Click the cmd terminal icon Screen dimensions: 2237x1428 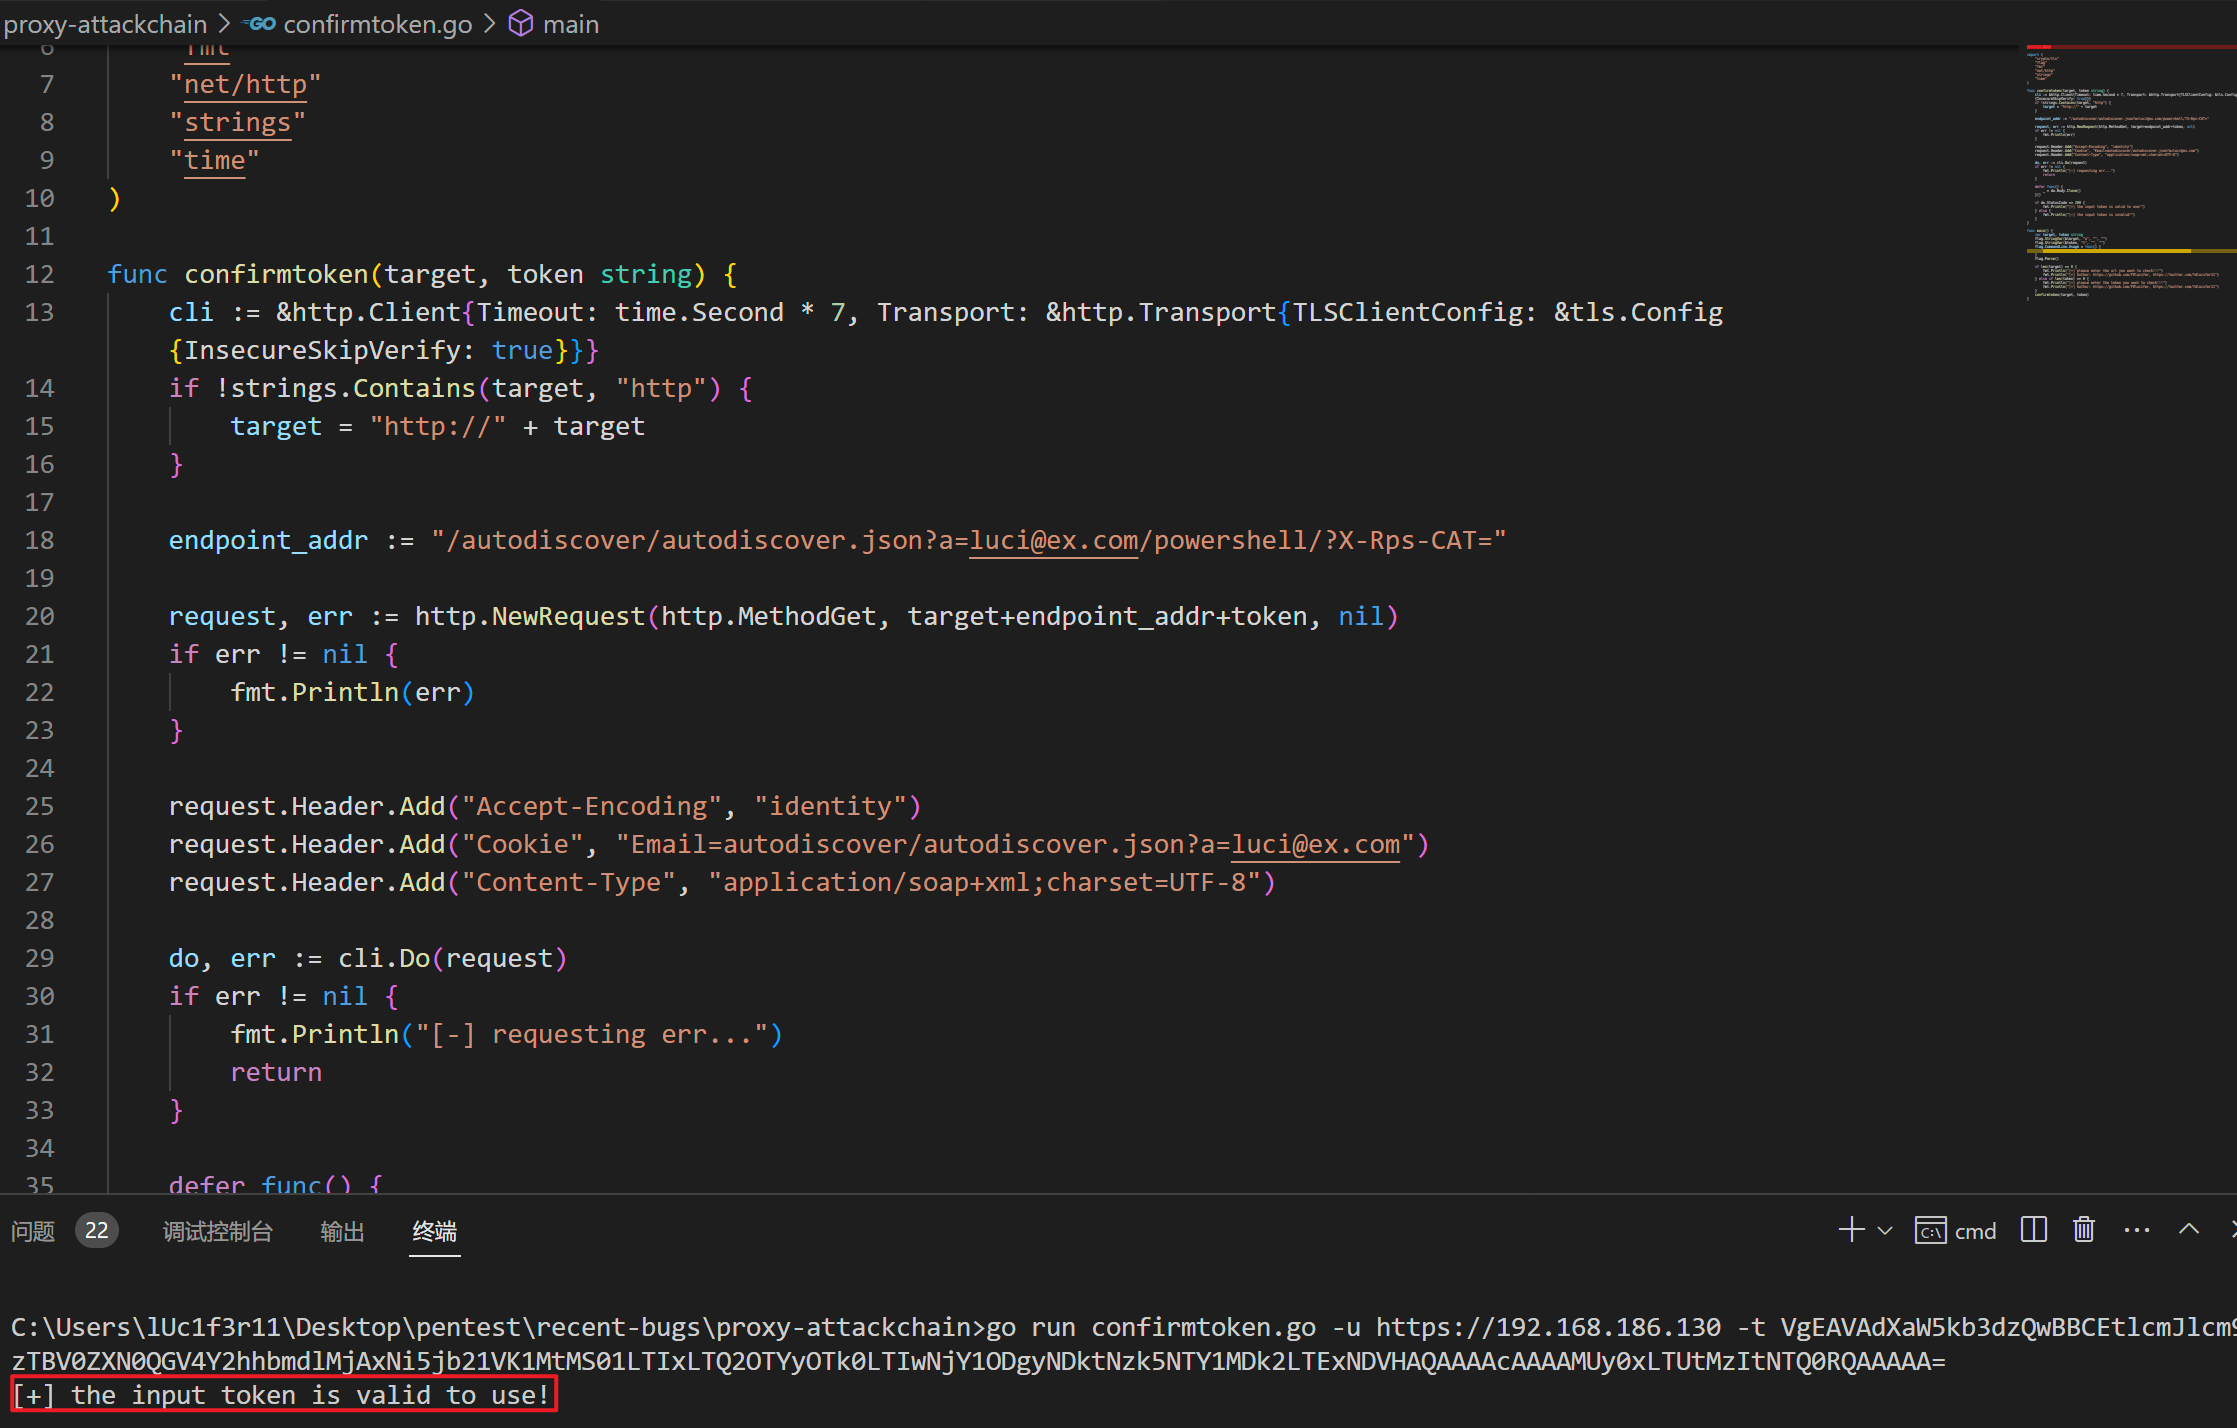pos(1929,1231)
